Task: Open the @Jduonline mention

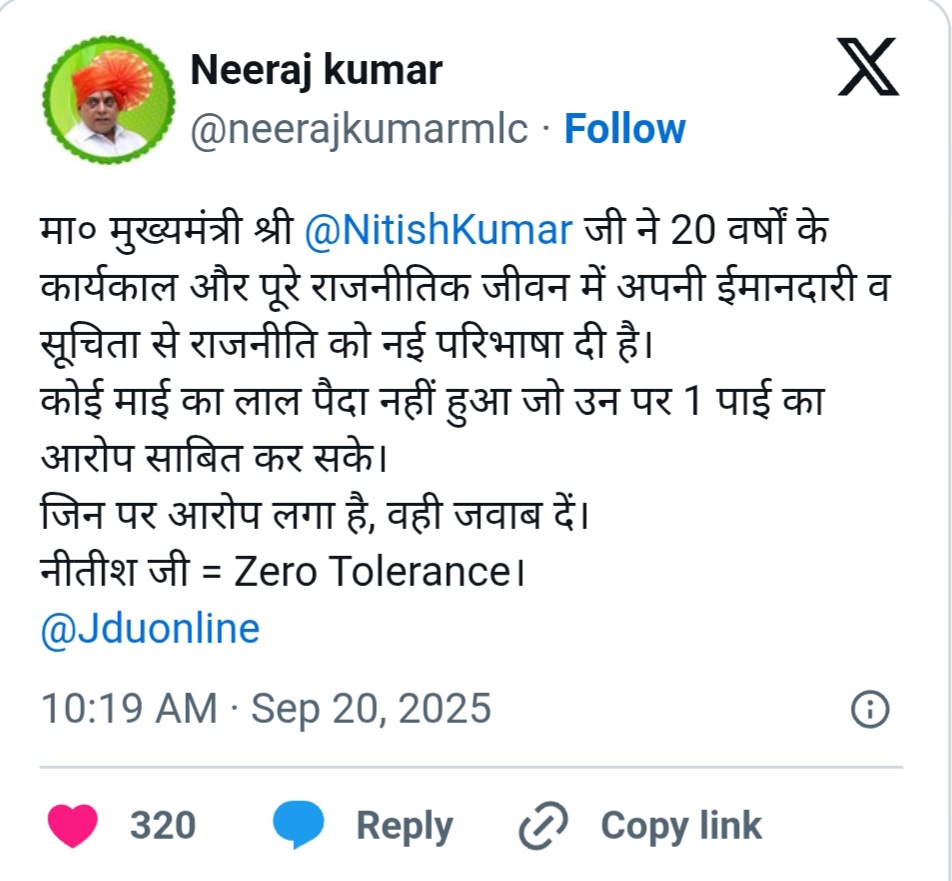Action: (150, 629)
